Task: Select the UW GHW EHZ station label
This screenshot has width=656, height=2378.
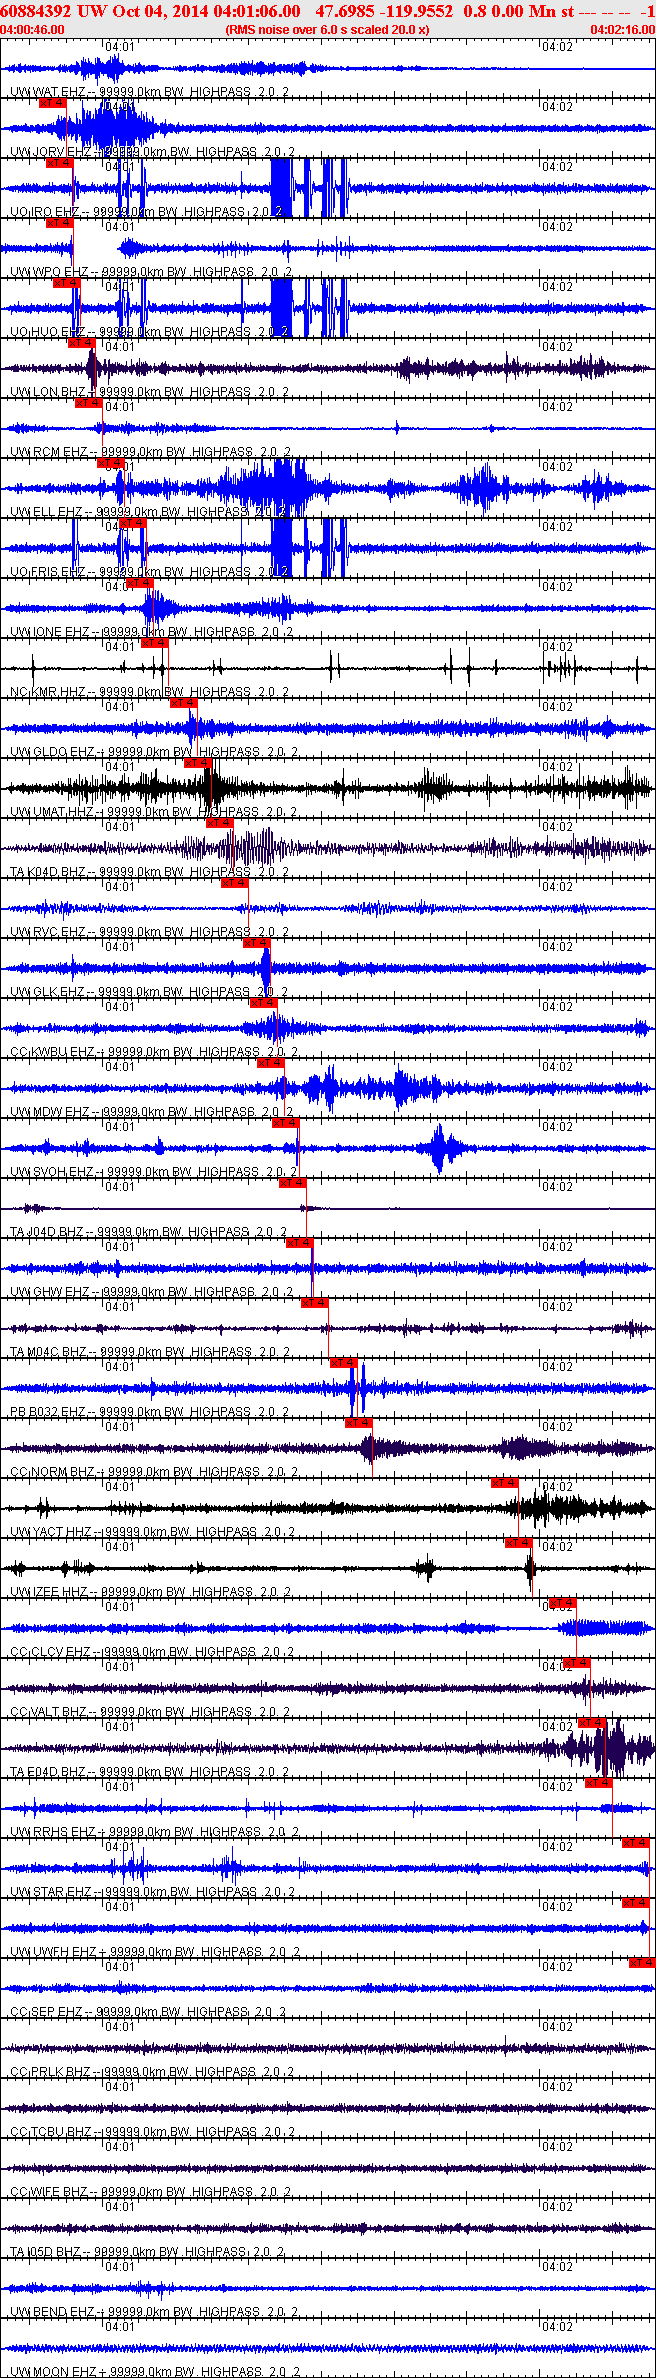Action: pyautogui.click(x=151, y=1291)
